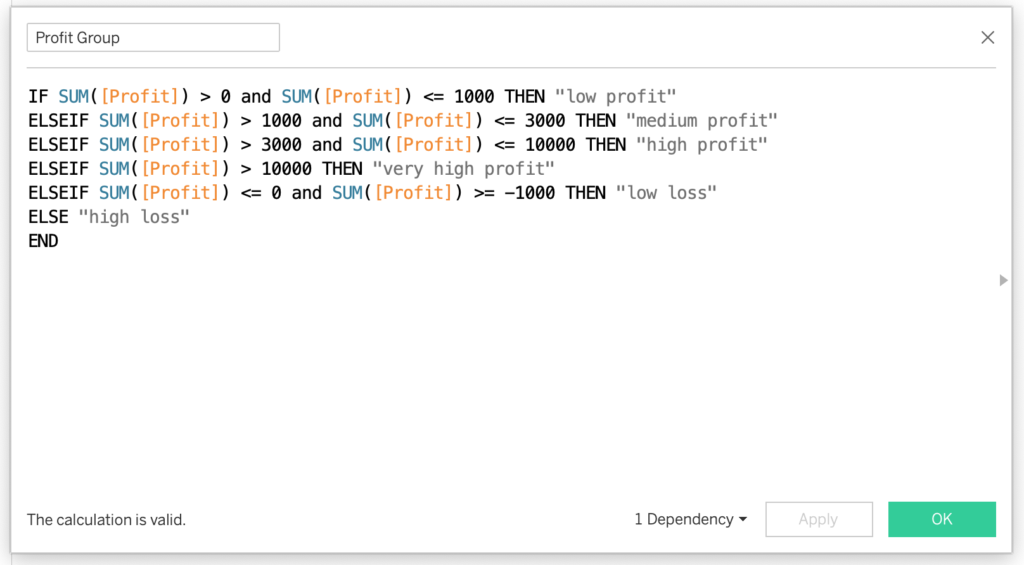Viewport: 1024px width, 565px height.
Task: Close the calculation editor with the X icon
Action: pos(987,38)
